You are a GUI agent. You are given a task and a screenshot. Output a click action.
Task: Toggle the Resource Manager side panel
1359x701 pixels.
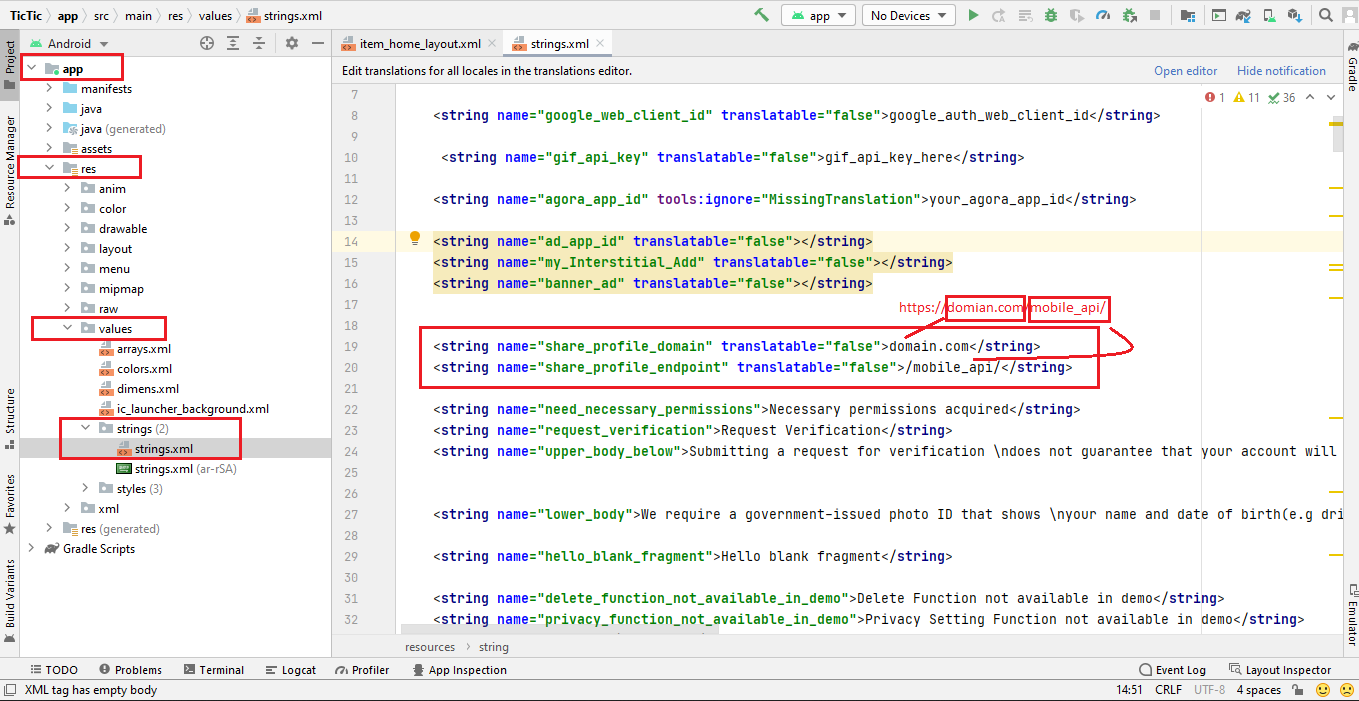pyautogui.click(x=10, y=160)
